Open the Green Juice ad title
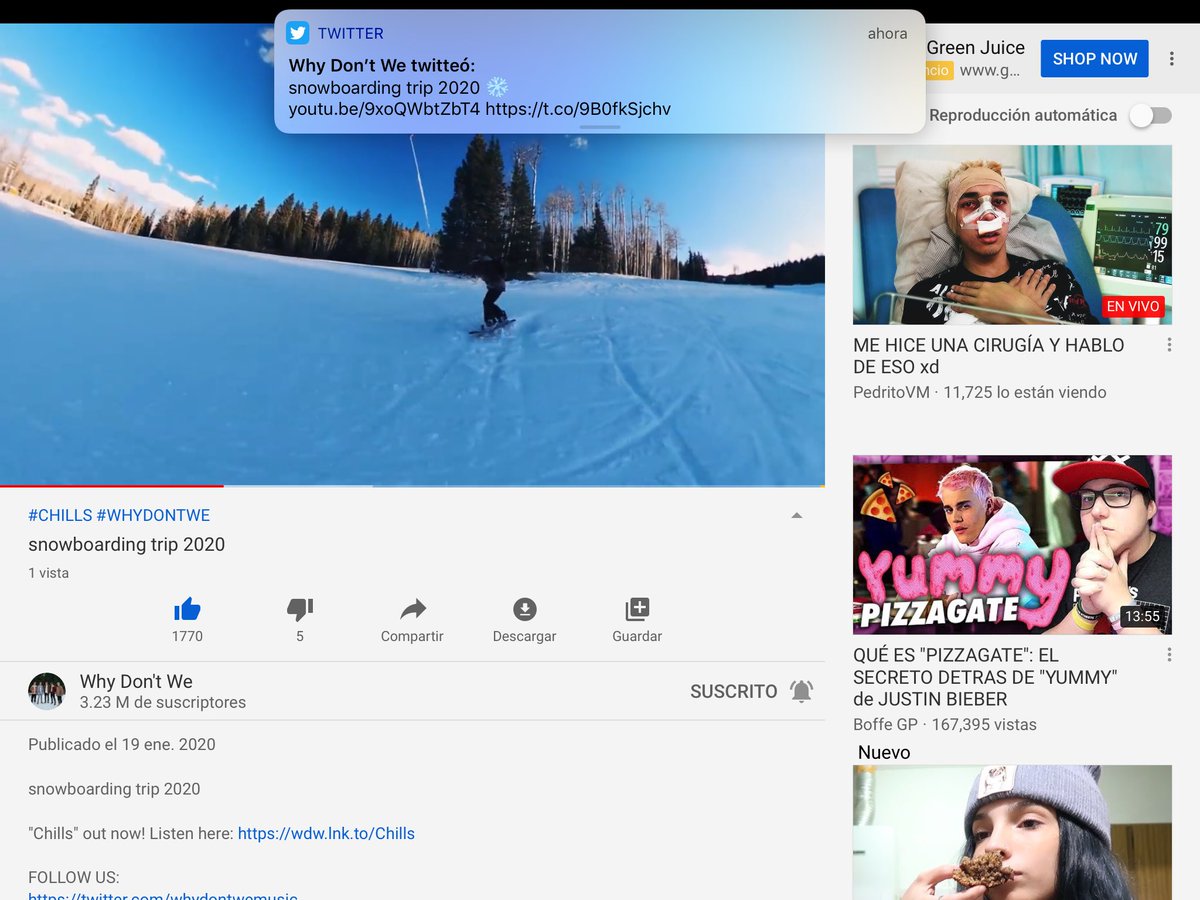 (x=975, y=47)
